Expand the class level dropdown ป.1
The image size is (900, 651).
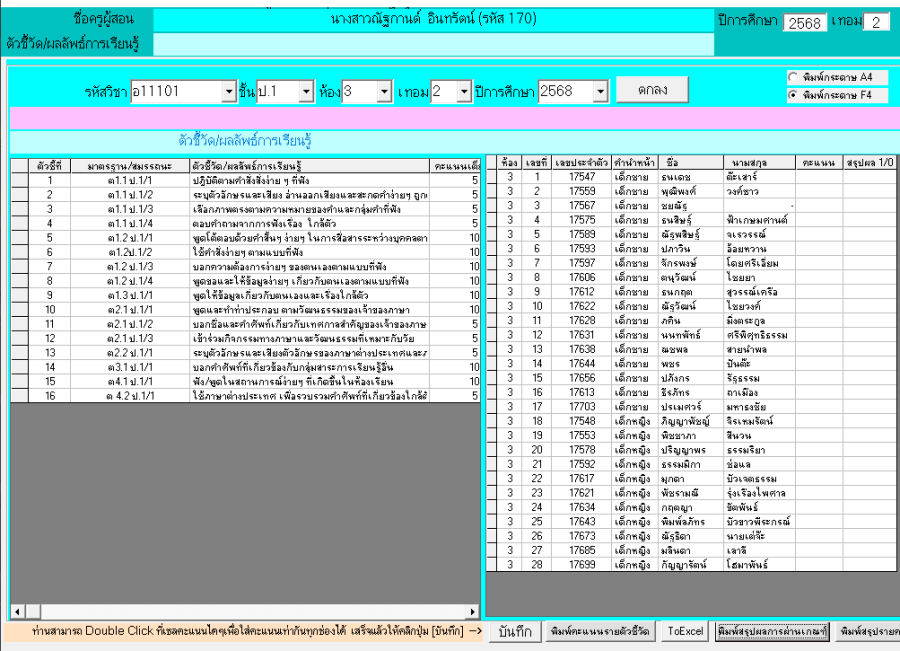pyautogui.click(x=307, y=92)
